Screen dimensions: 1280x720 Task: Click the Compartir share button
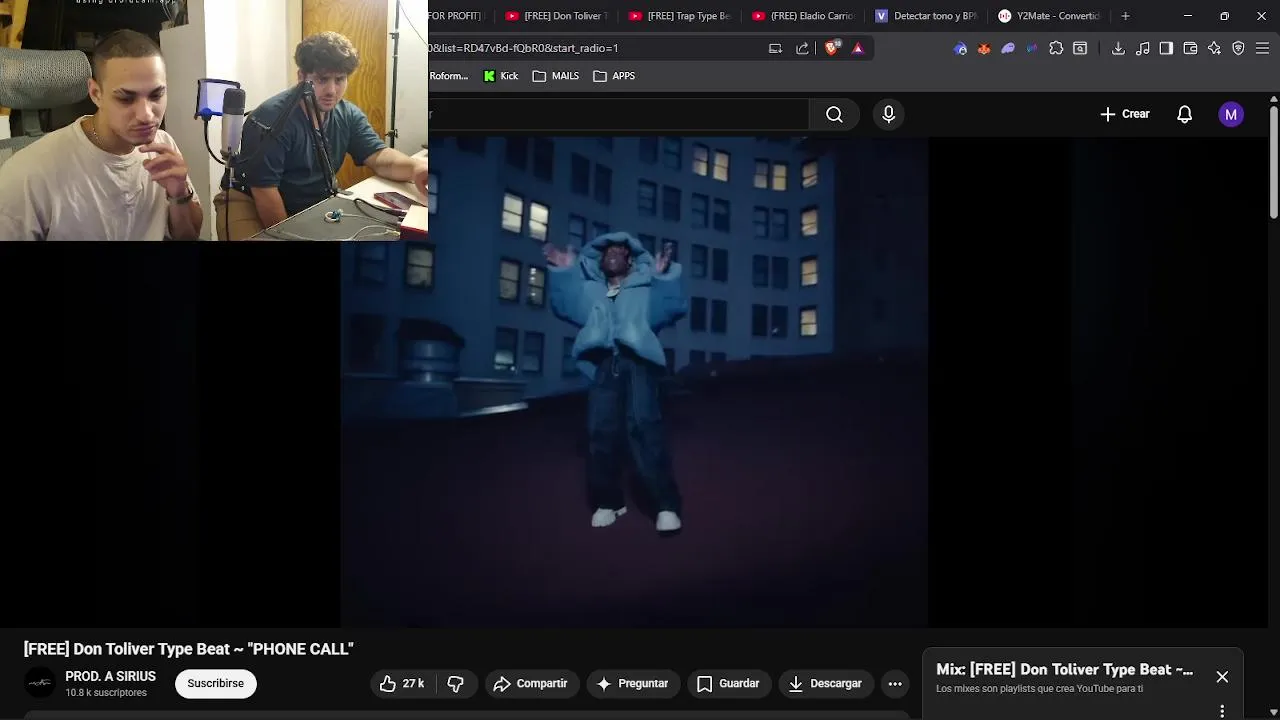[531, 684]
